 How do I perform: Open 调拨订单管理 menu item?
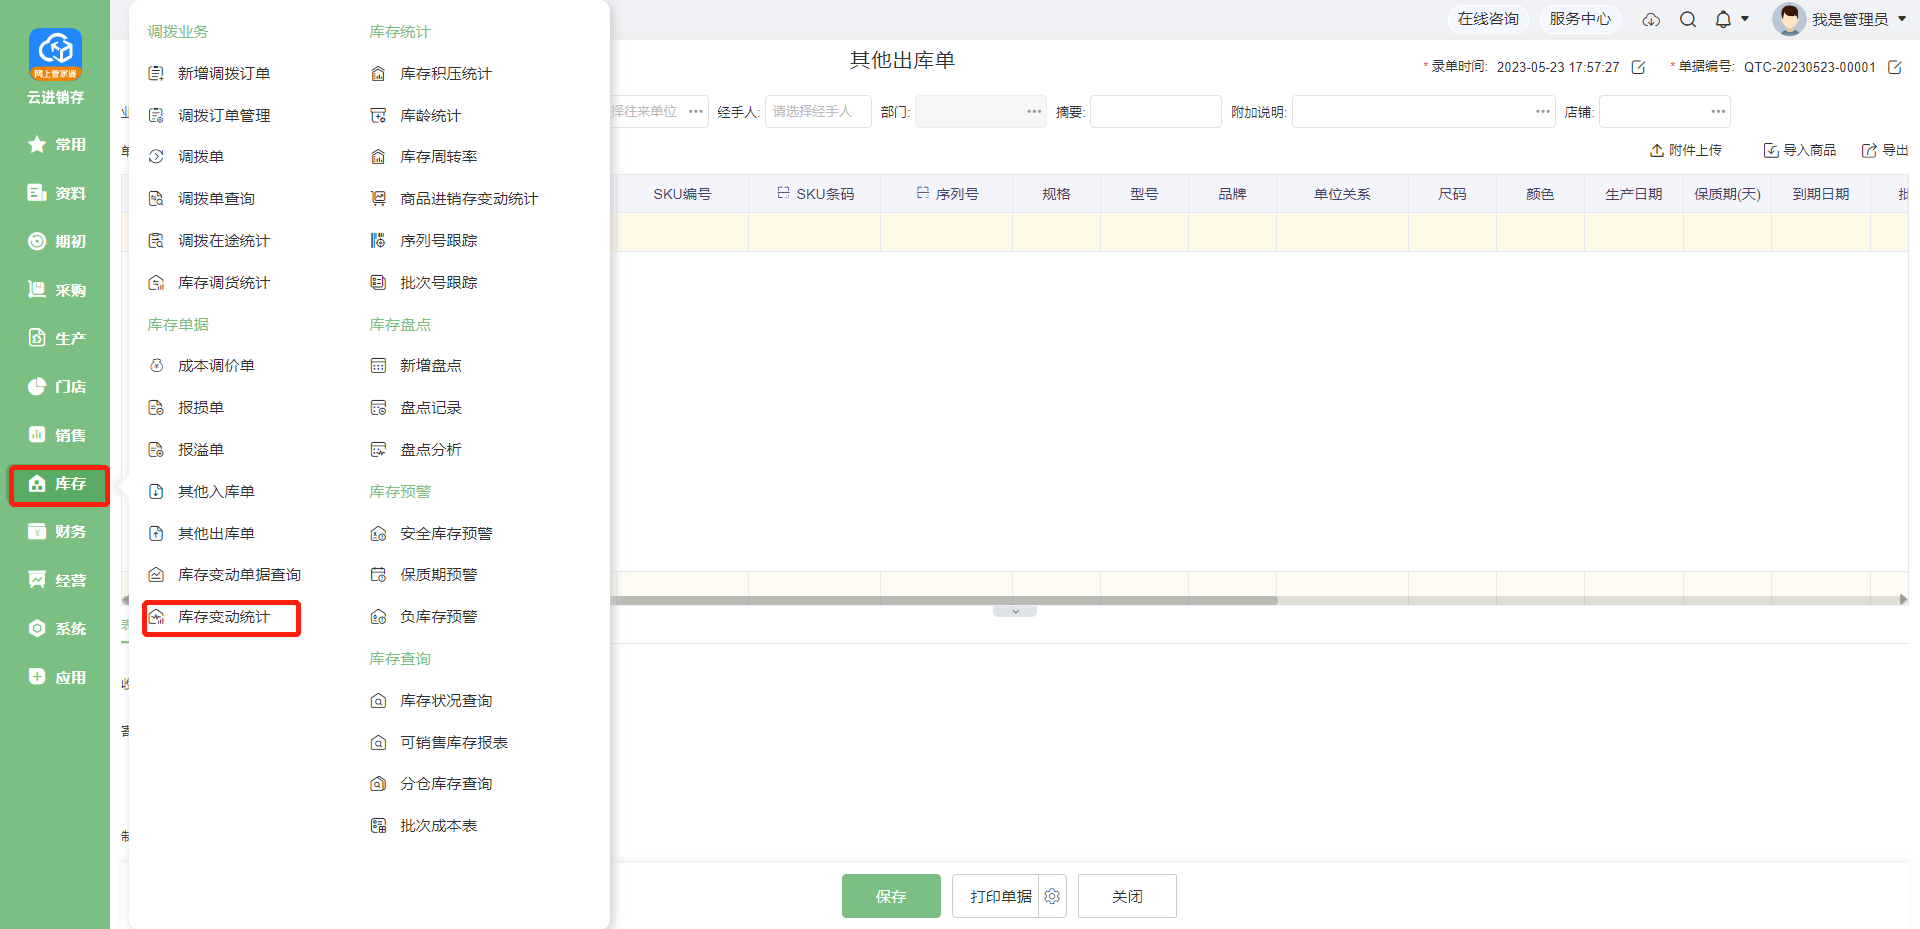pos(210,115)
